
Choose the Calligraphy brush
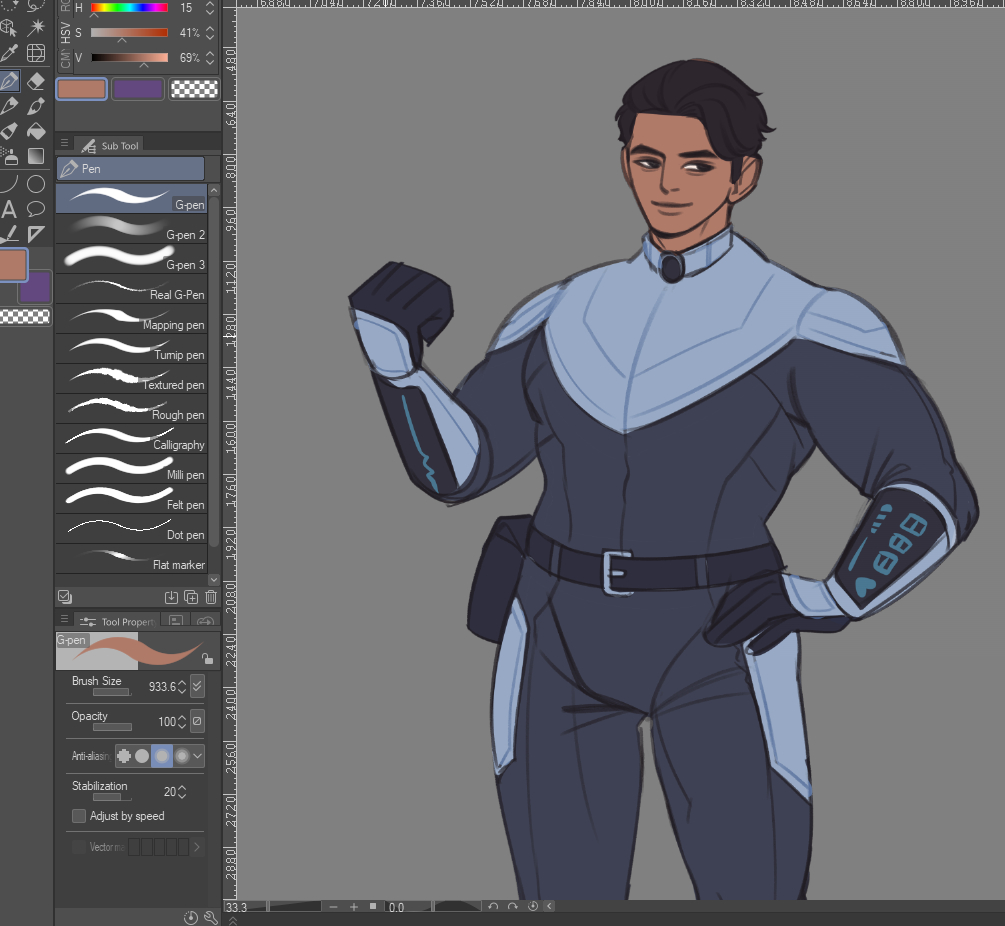coord(131,439)
